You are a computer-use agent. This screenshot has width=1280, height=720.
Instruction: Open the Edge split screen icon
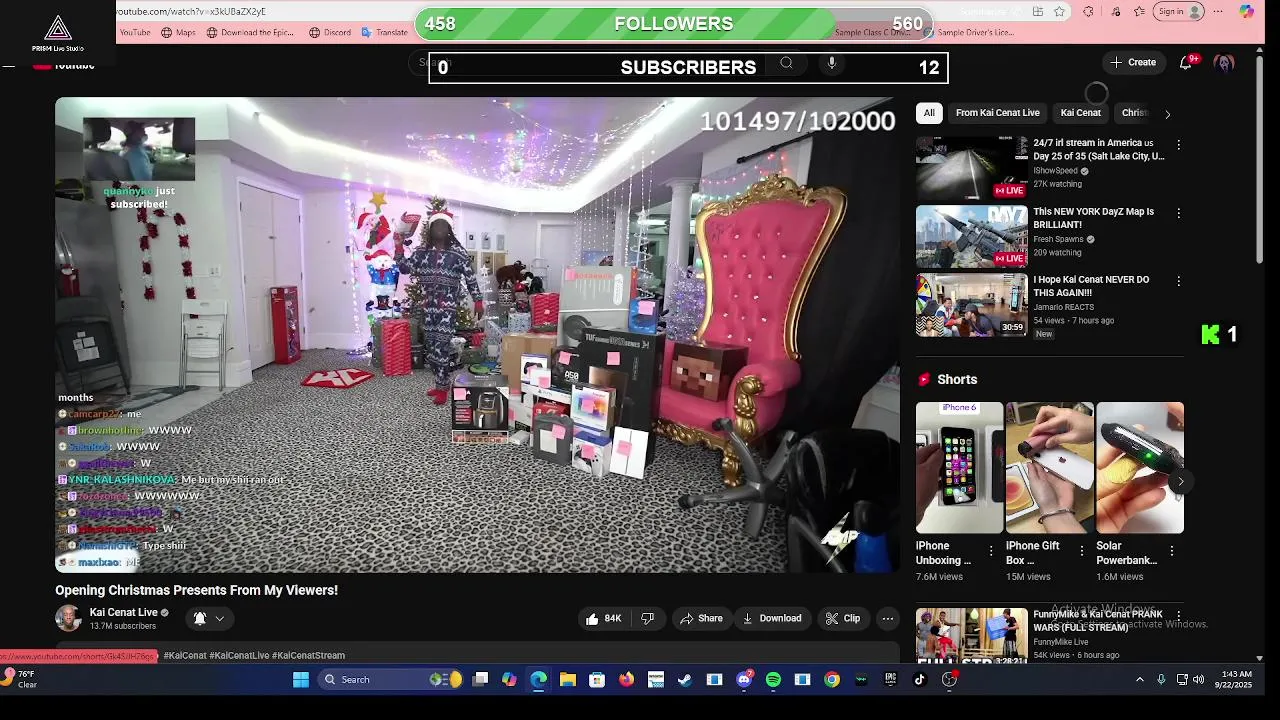pyautogui.click(x=1038, y=11)
